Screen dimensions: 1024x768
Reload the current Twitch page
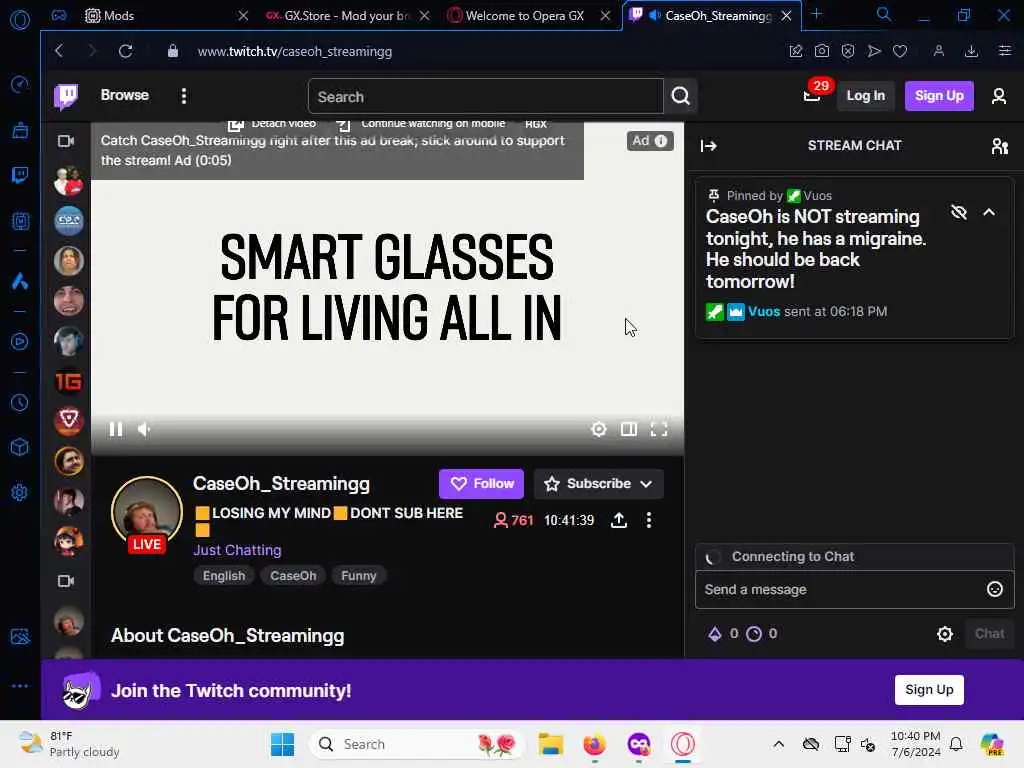tap(125, 51)
